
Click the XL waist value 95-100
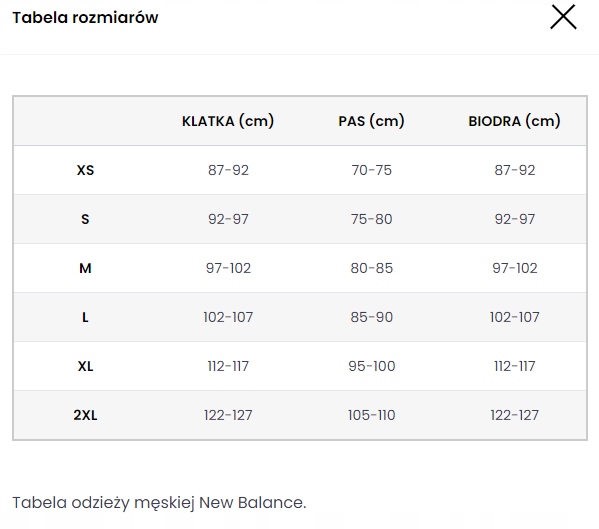click(x=371, y=366)
